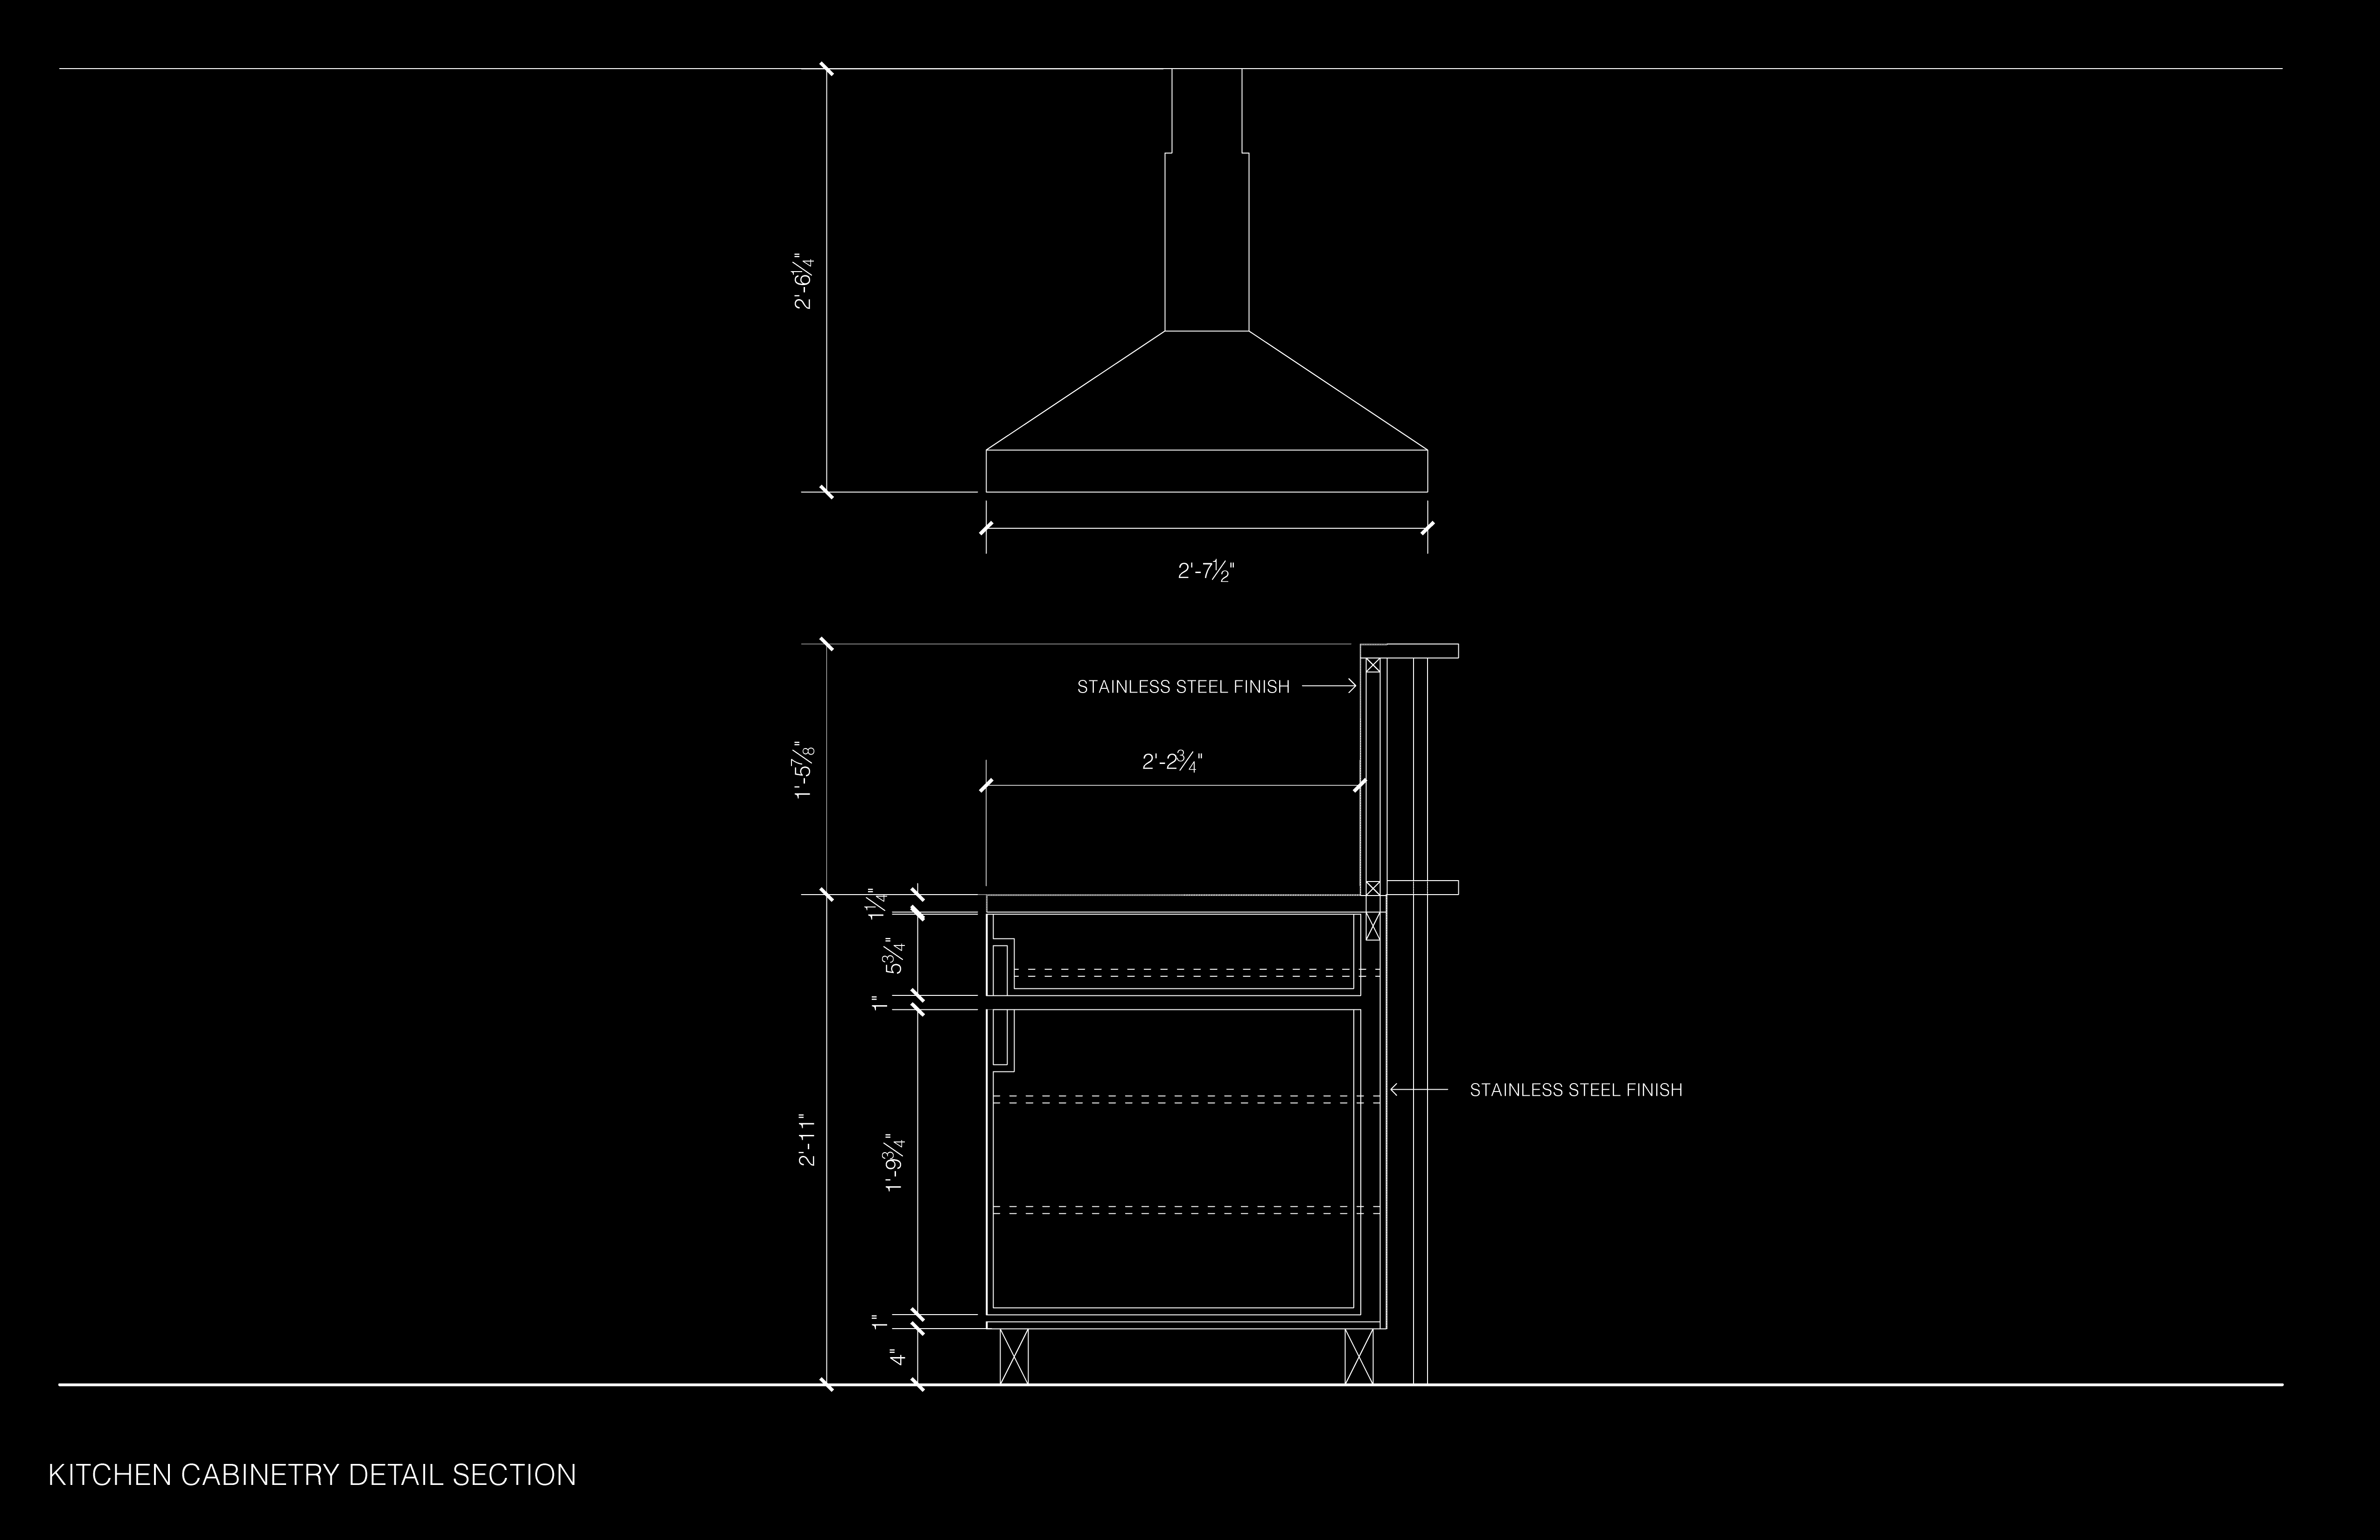Select the lower cabinet door handle
2380x1540 pixels.
[999, 1037]
